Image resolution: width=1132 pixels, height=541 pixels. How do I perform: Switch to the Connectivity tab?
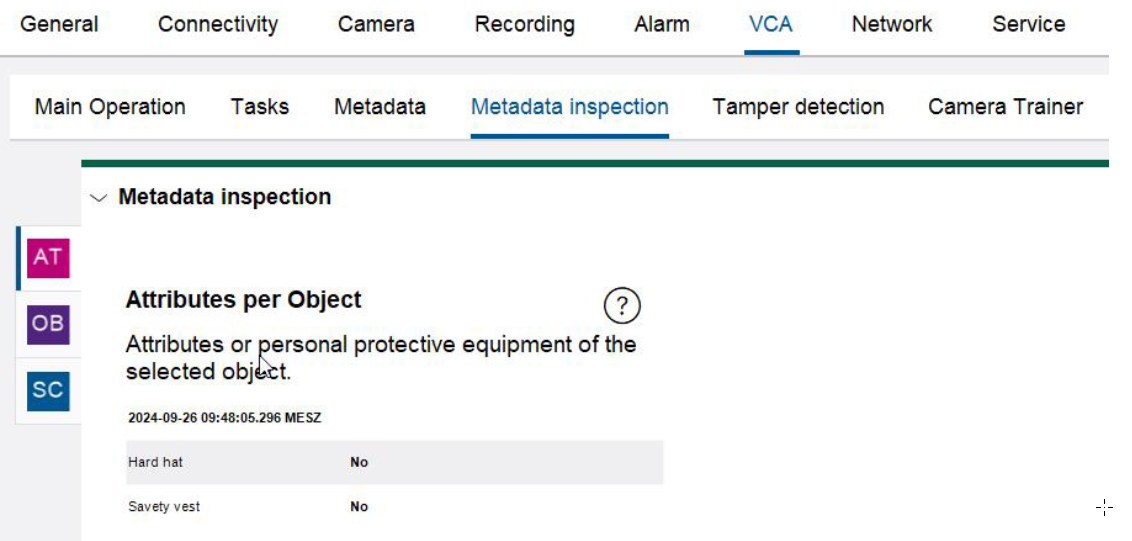click(x=218, y=25)
